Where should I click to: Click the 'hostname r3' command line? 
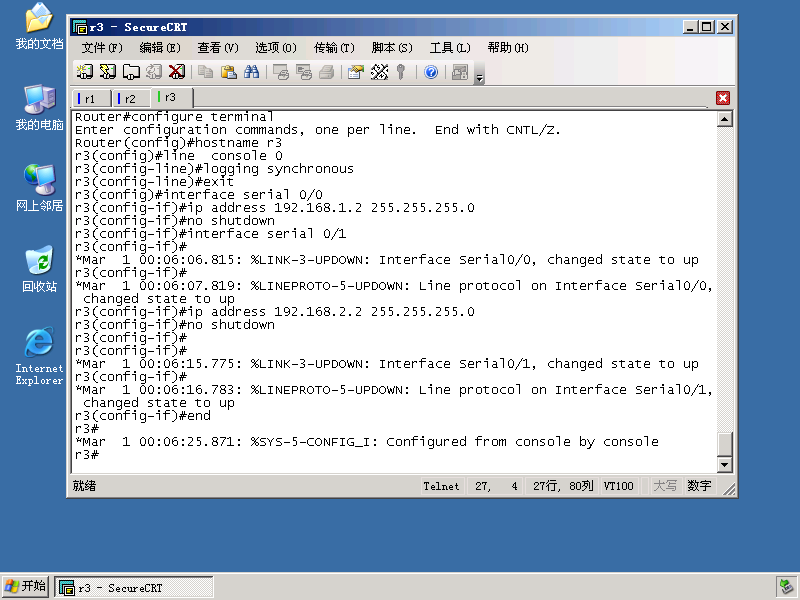178,143
